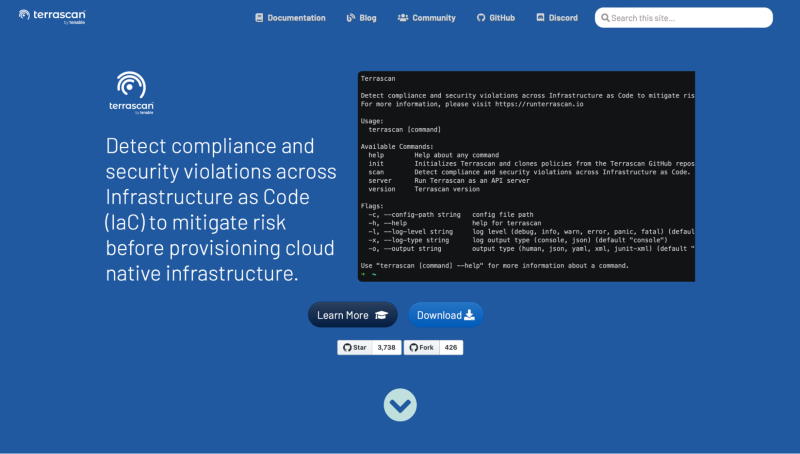
Task: Click the large Terrascan hero logo
Action: [x=131, y=93]
